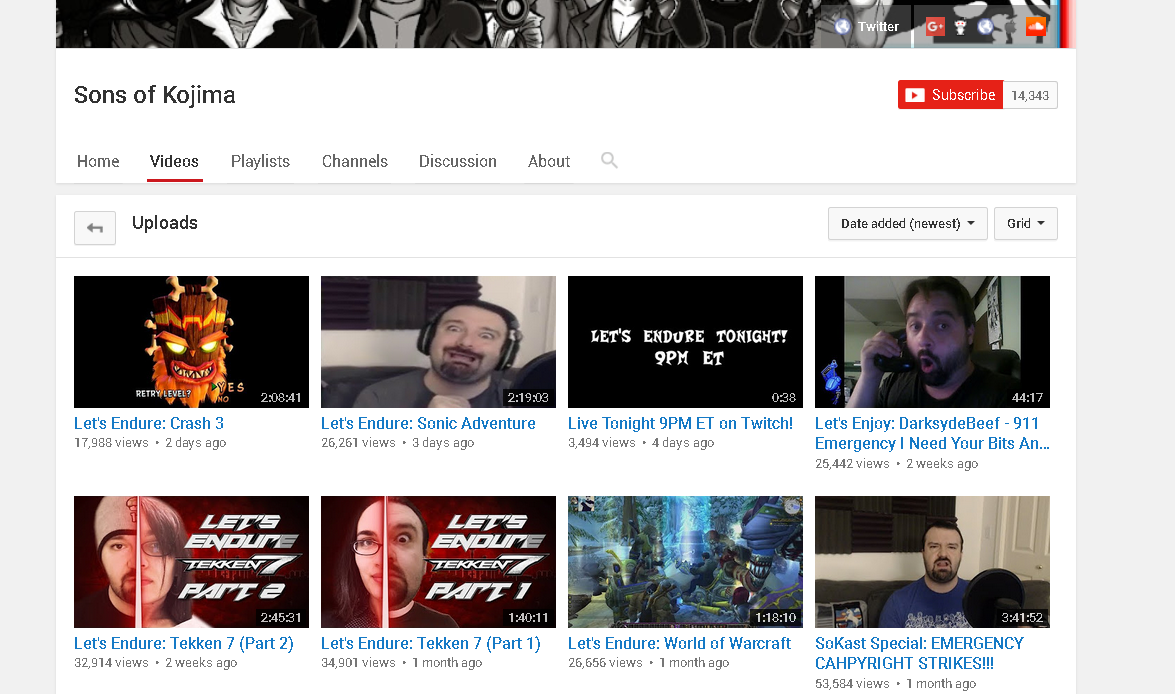Click the Uploads heading
Image resolution: width=1175 pixels, height=694 pixels.
(x=165, y=223)
